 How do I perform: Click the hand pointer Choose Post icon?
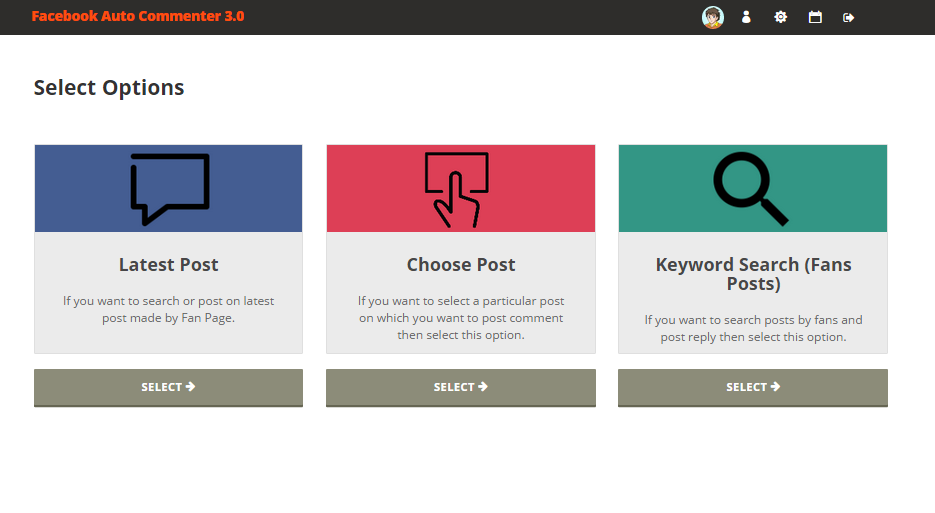457,189
